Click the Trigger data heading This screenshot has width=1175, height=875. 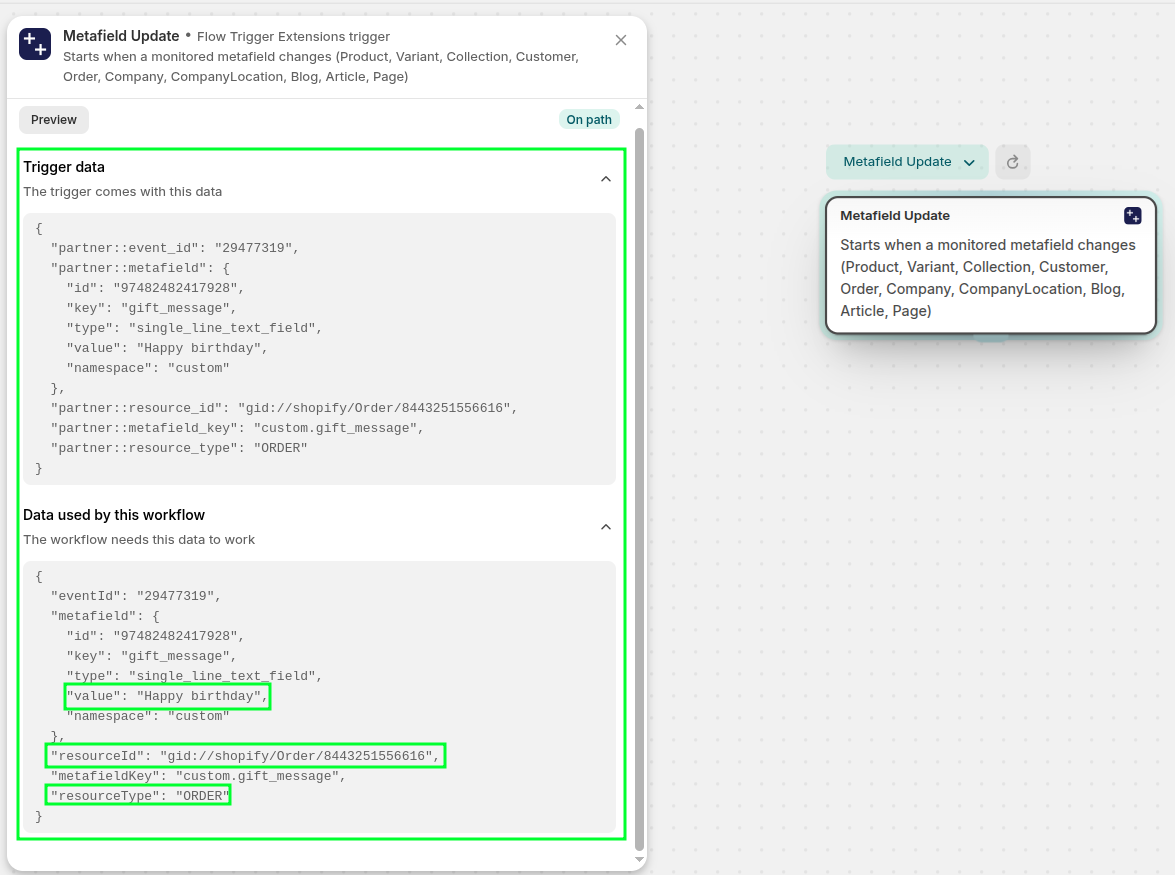(x=64, y=167)
